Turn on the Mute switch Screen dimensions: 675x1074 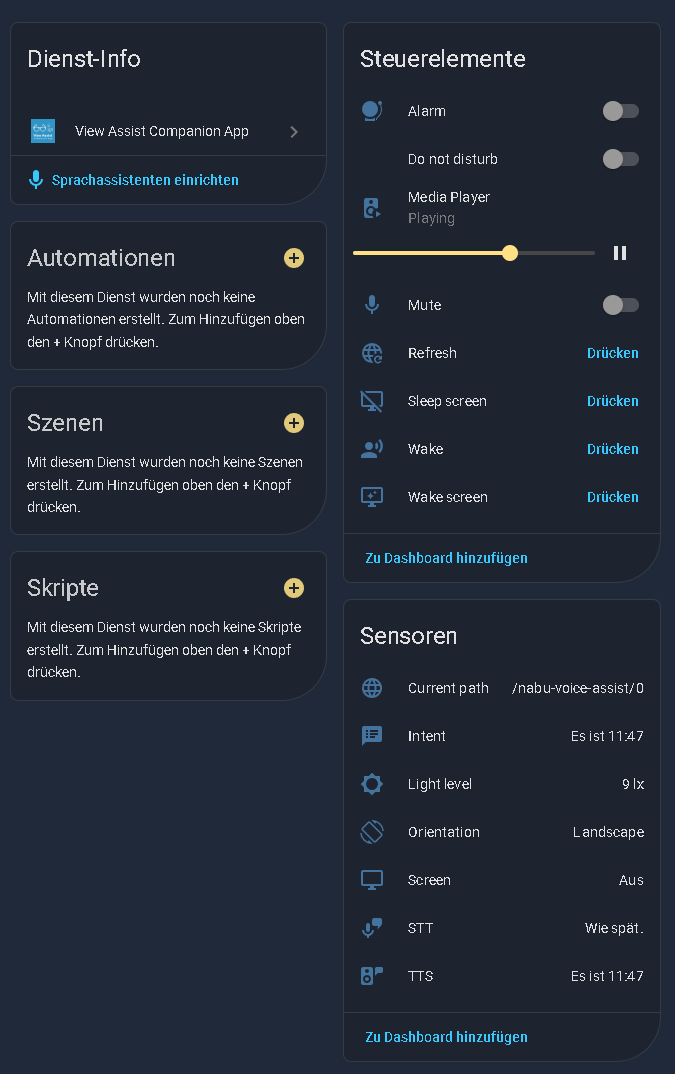point(620,305)
